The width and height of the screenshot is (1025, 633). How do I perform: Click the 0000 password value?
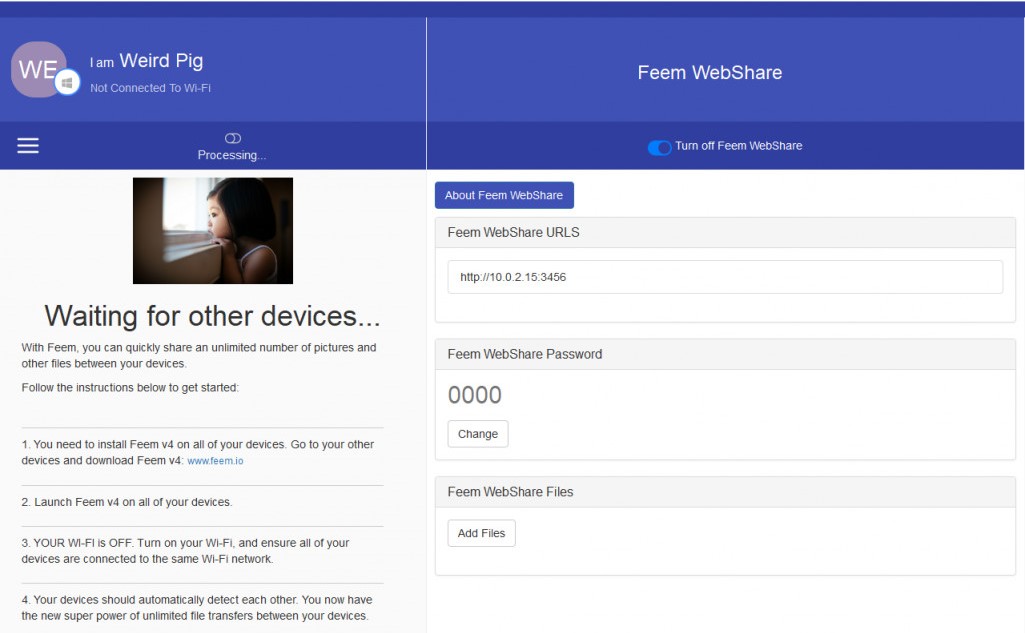pyautogui.click(x=475, y=395)
